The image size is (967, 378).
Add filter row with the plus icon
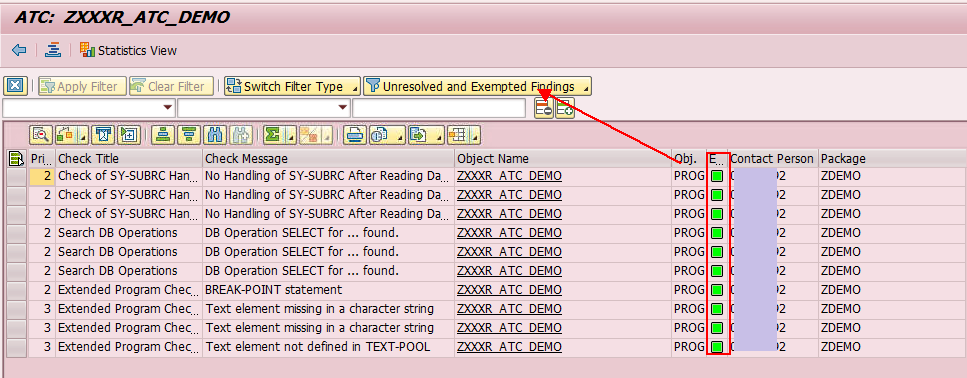[x=565, y=108]
